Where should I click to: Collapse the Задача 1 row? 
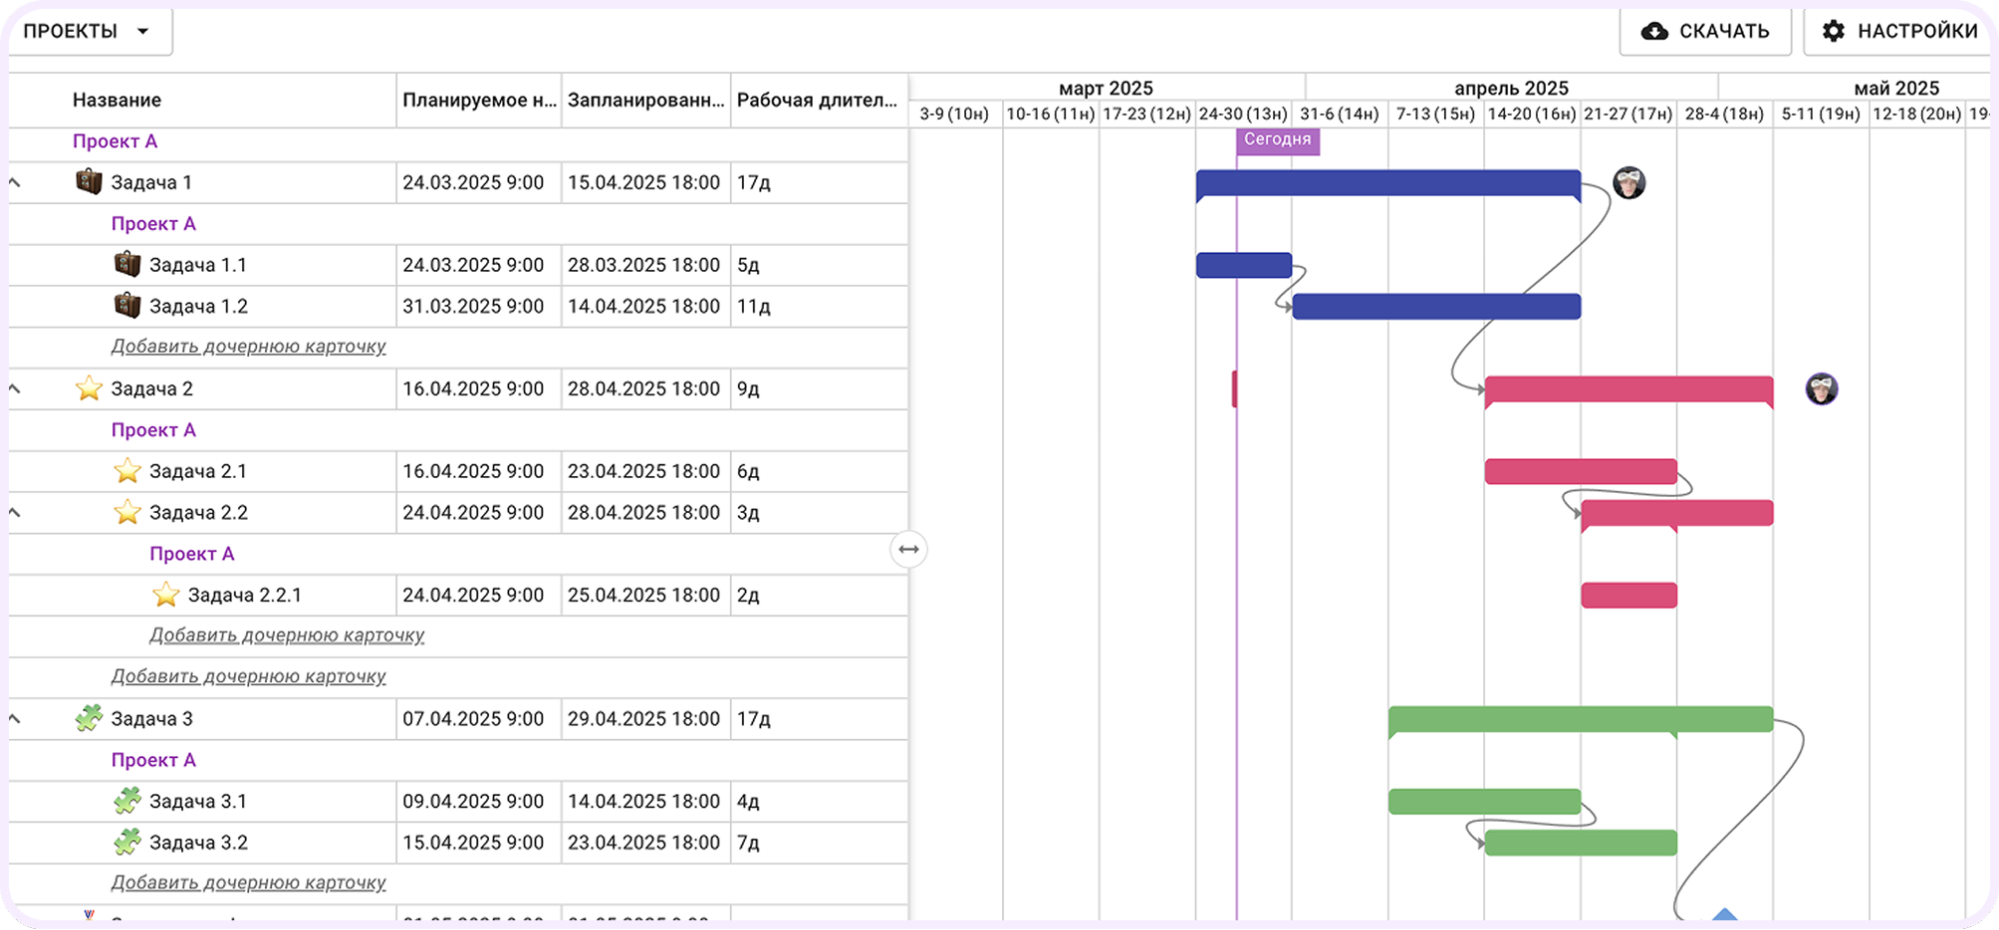15,182
